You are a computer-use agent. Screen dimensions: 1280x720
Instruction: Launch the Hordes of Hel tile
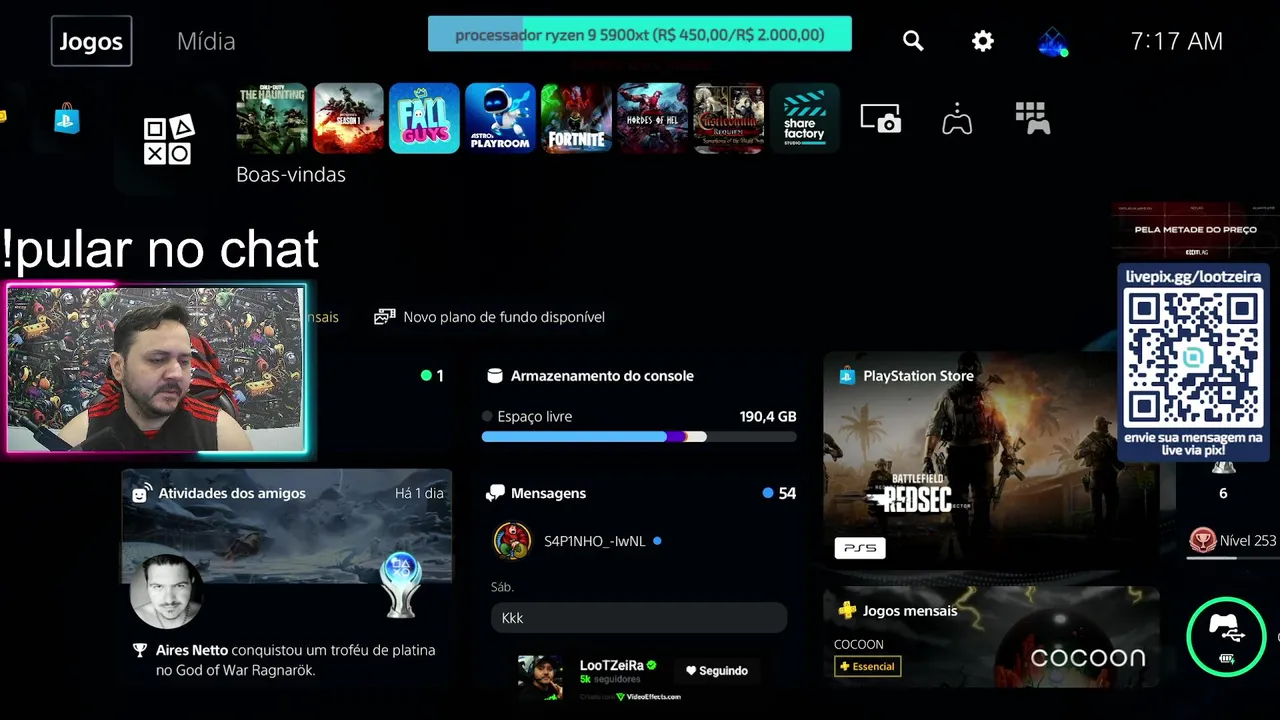[652, 118]
